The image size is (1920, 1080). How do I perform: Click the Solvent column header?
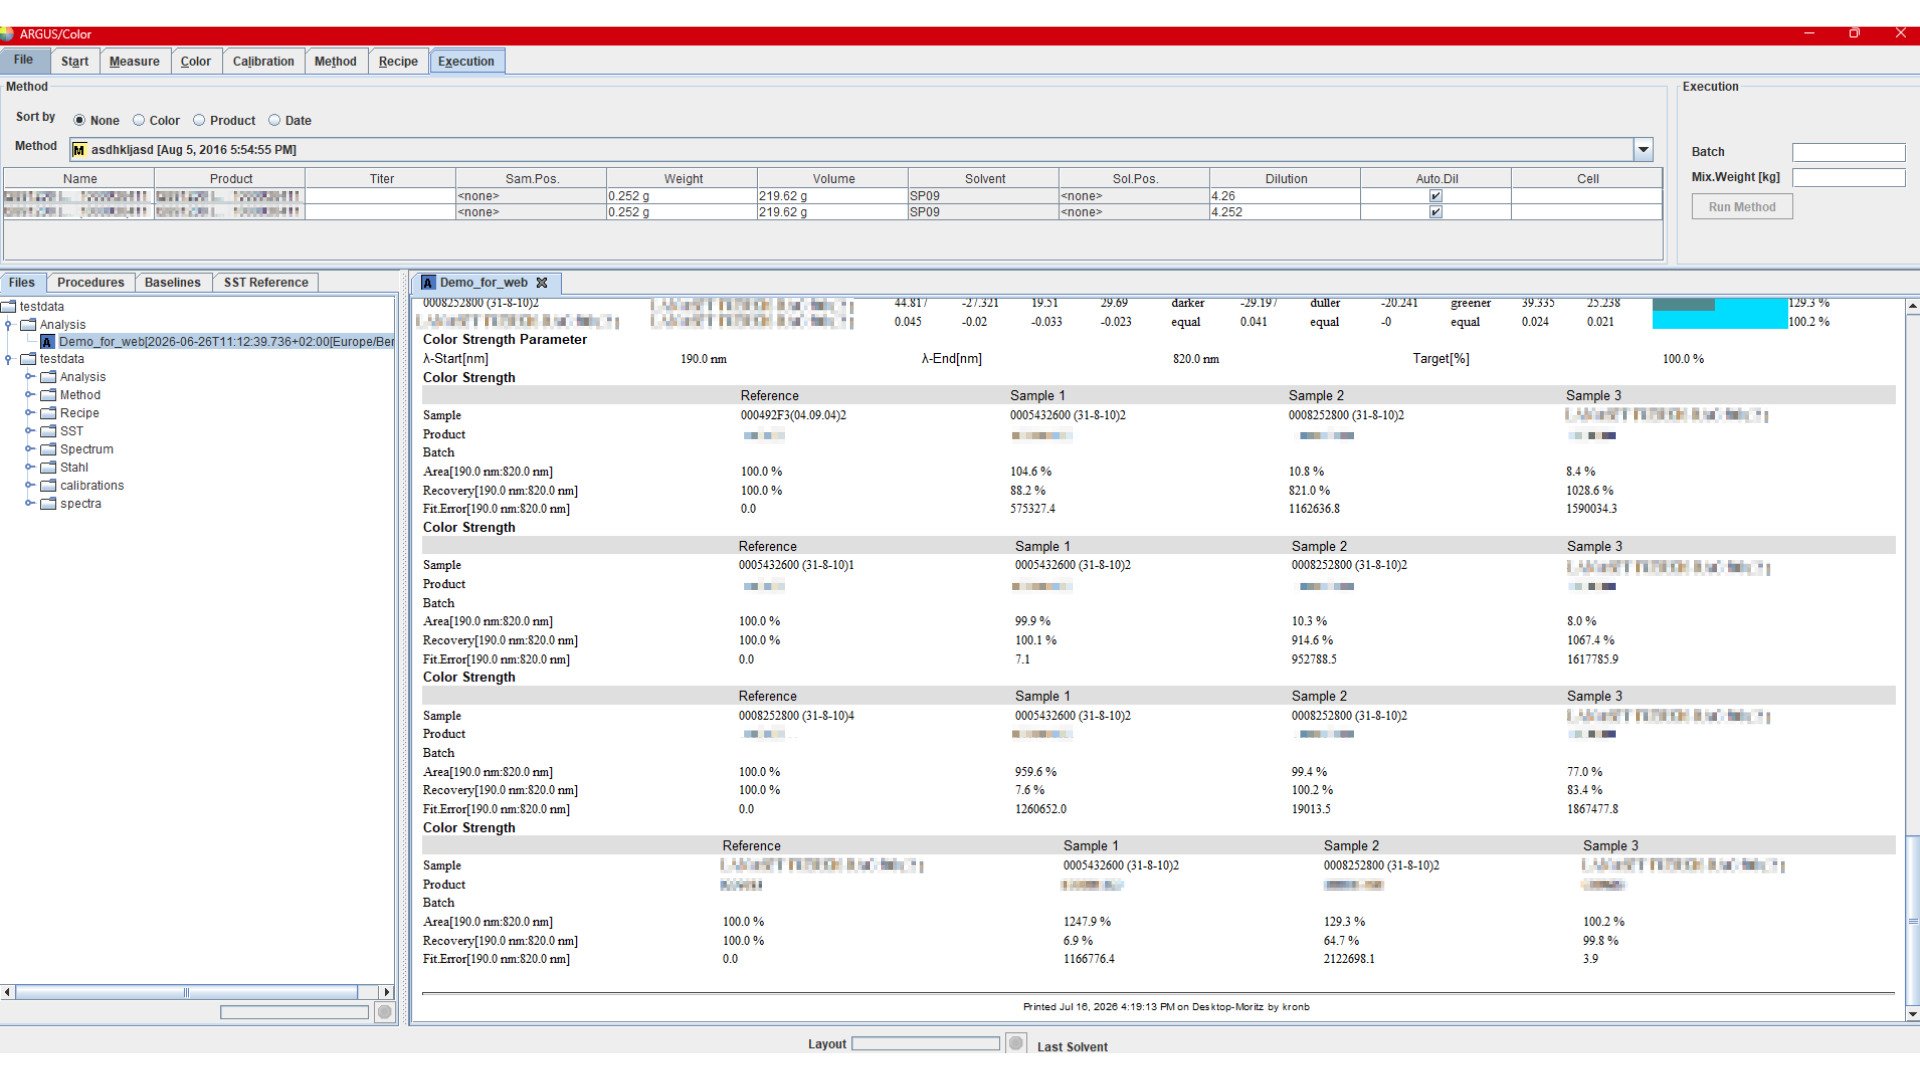tap(984, 179)
